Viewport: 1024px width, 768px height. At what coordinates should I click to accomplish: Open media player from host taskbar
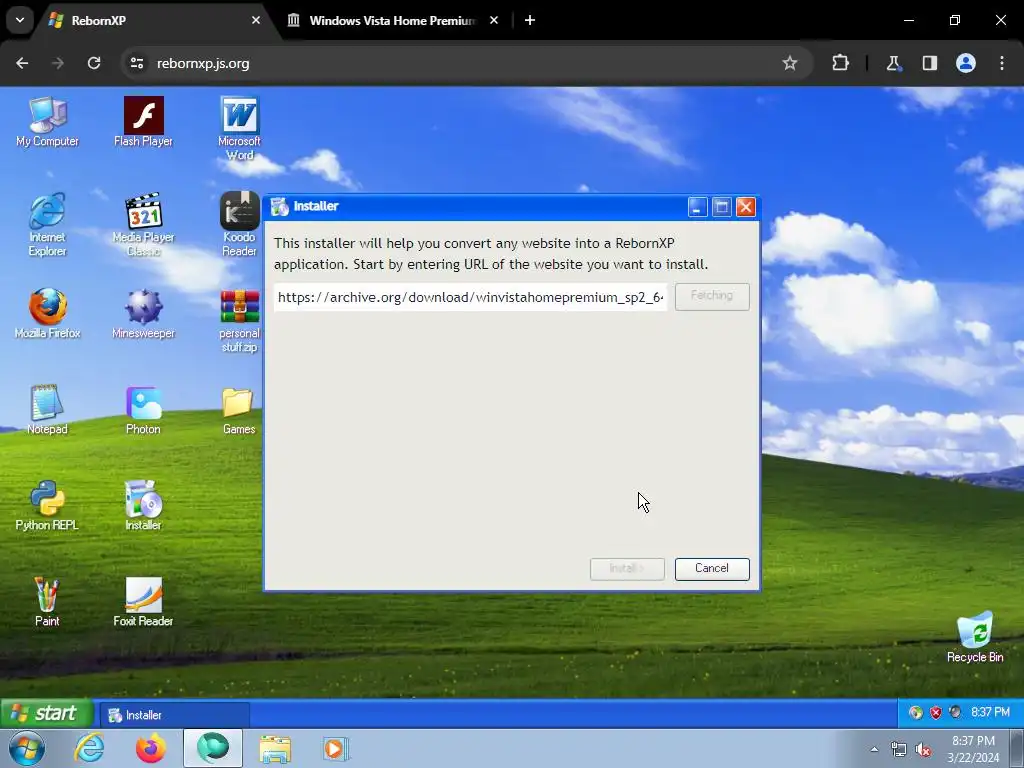point(336,748)
